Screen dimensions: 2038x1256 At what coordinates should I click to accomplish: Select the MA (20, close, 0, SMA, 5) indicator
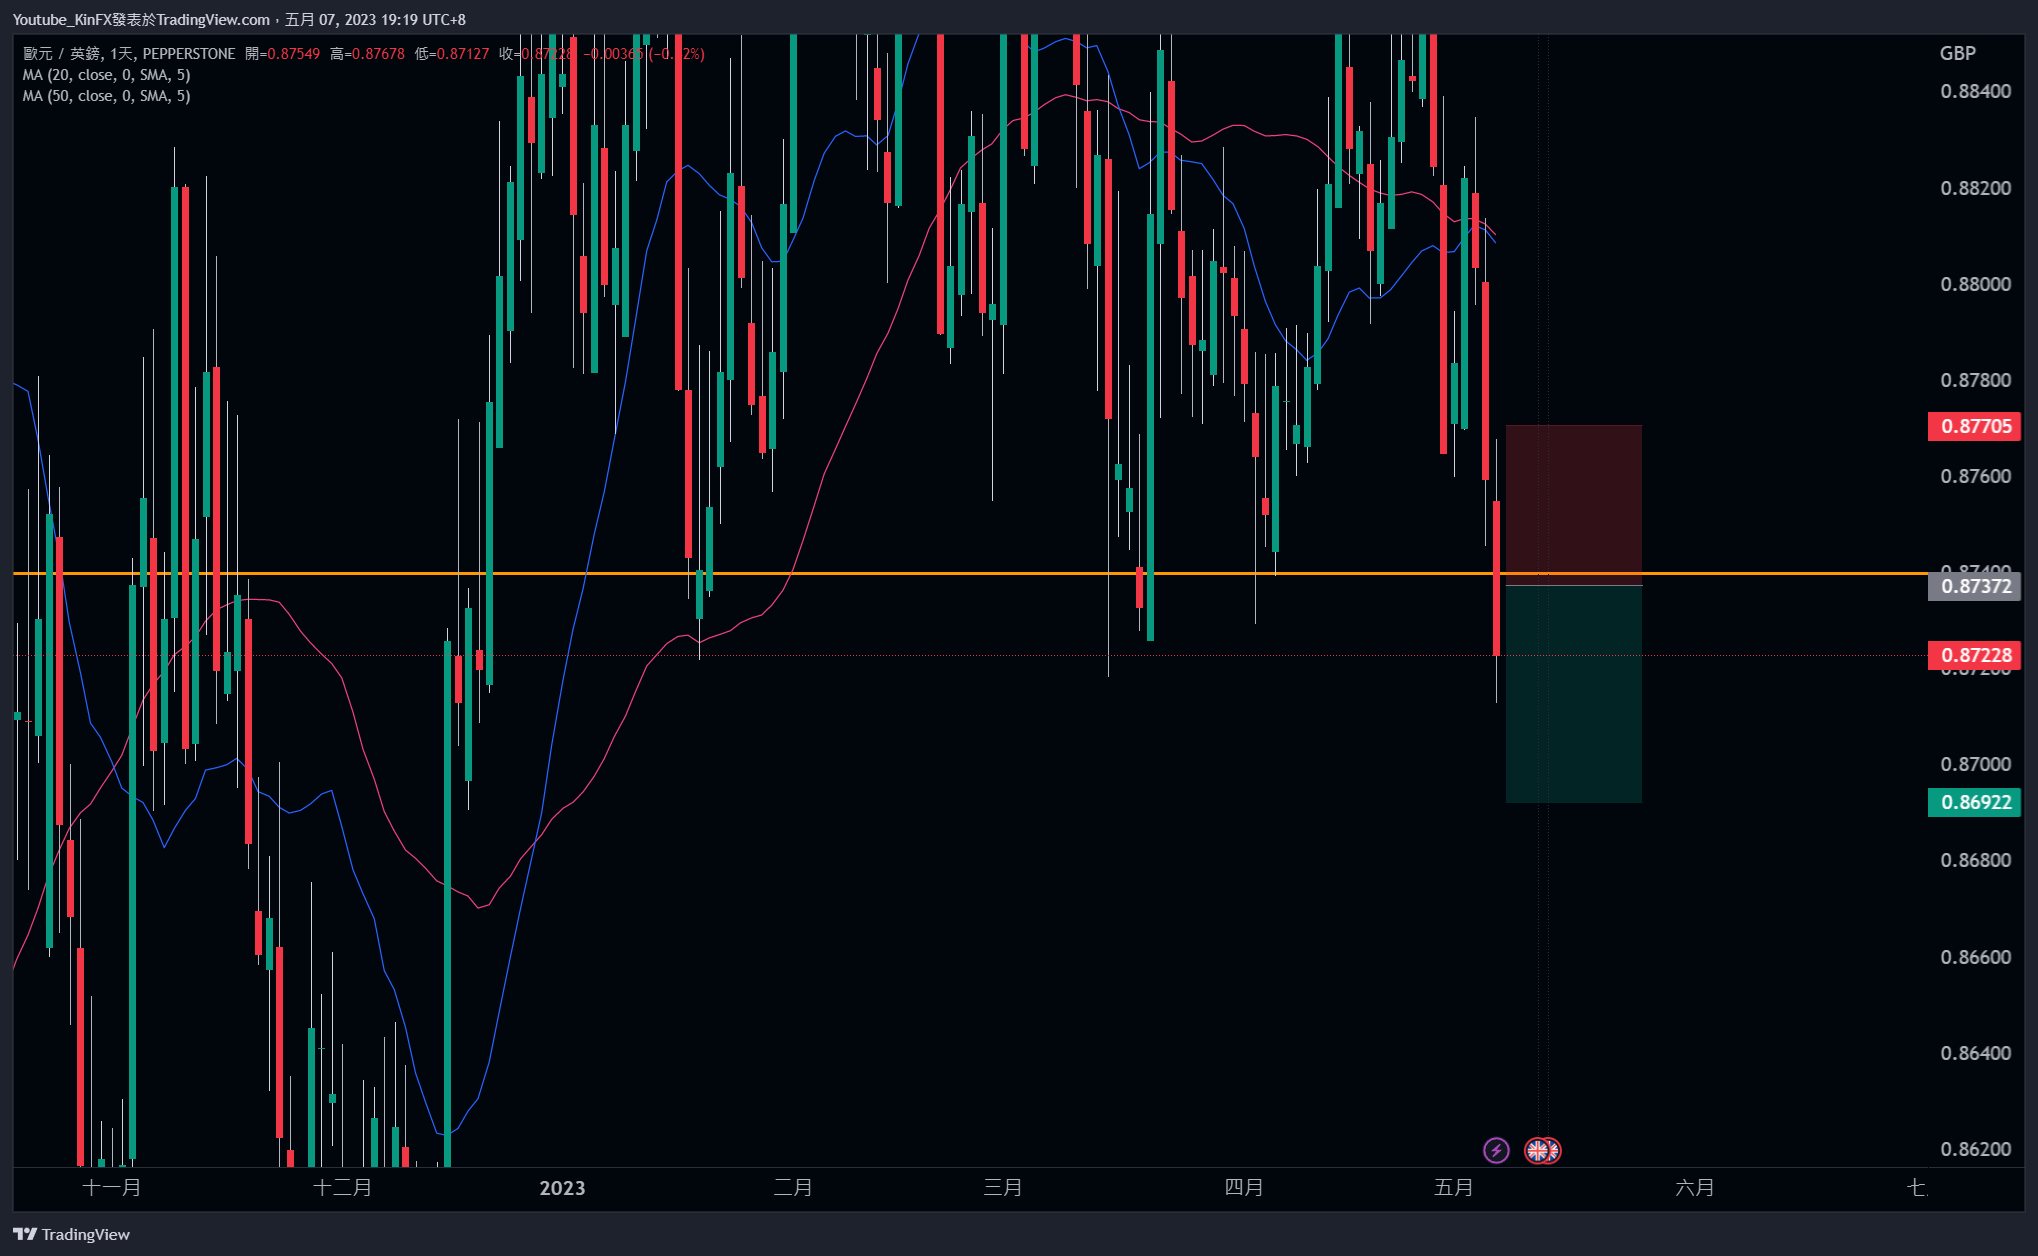coord(107,75)
